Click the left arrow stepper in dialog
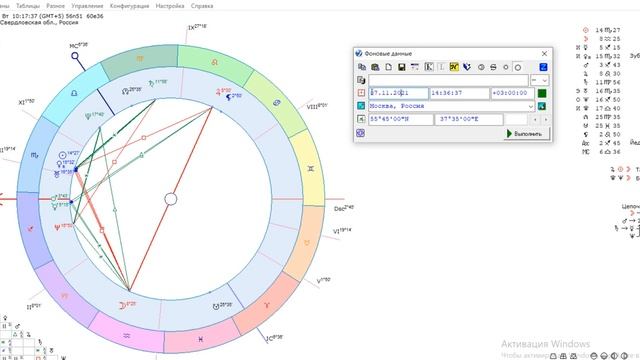The width and height of the screenshot is (640, 360). [x=535, y=120]
